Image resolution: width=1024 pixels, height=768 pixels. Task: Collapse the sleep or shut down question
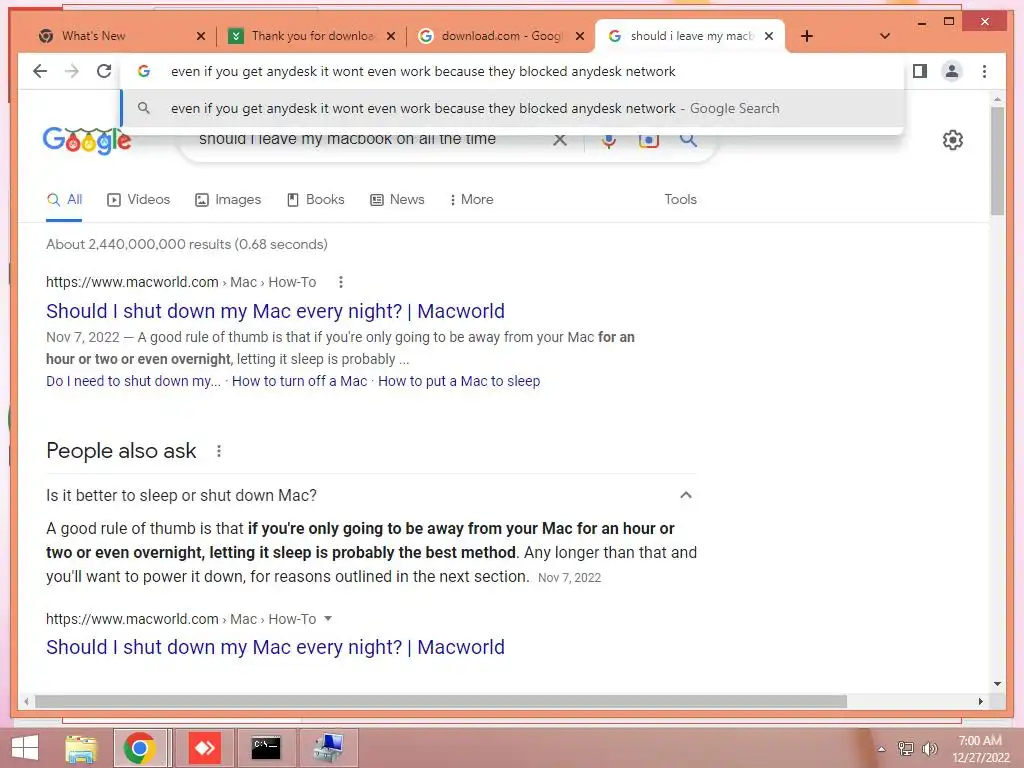[x=686, y=495]
